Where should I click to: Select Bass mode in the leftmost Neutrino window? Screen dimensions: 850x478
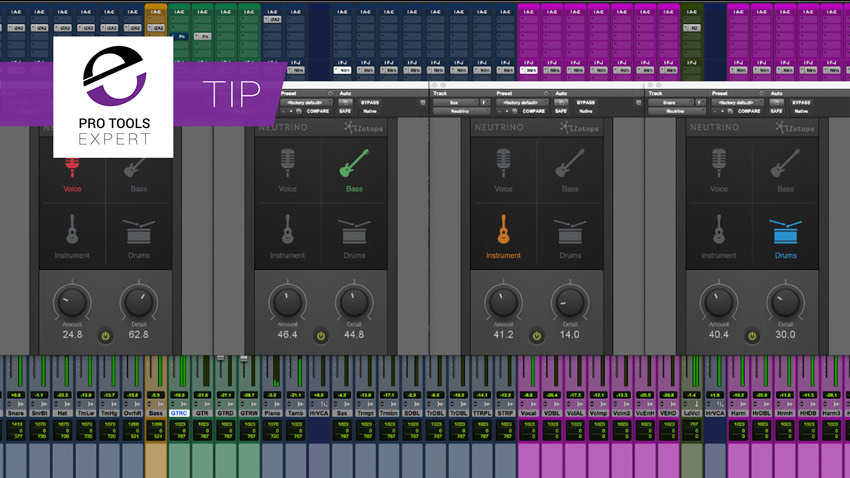click(x=138, y=175)
